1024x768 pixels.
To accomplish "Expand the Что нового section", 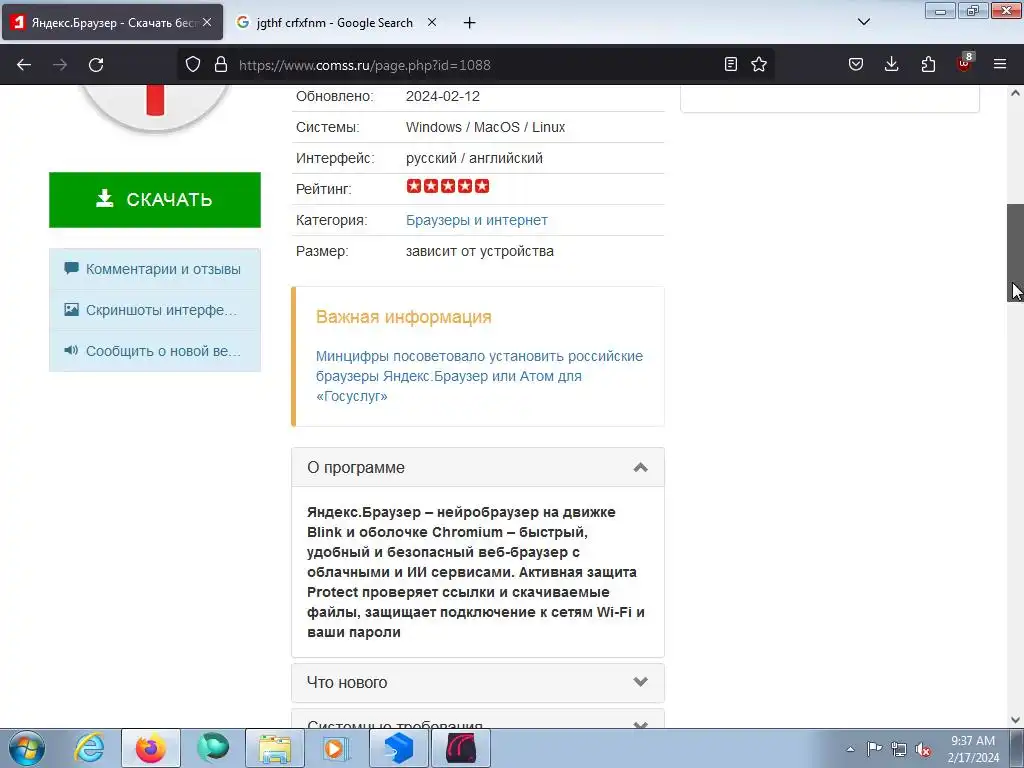I will click(478, 682).
